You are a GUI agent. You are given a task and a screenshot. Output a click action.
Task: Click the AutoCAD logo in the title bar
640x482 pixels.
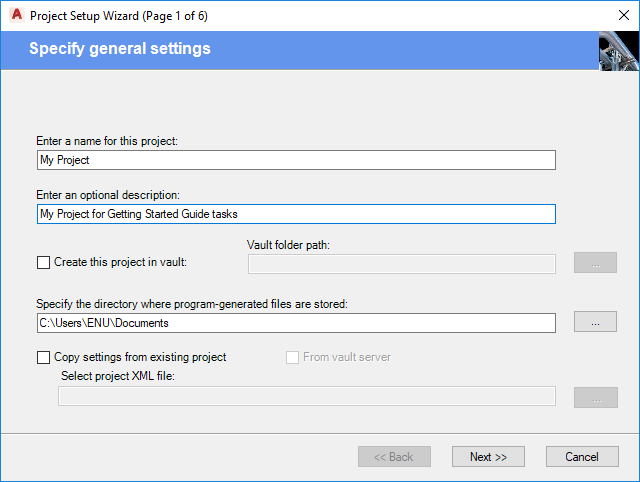[x=15, y=16]
